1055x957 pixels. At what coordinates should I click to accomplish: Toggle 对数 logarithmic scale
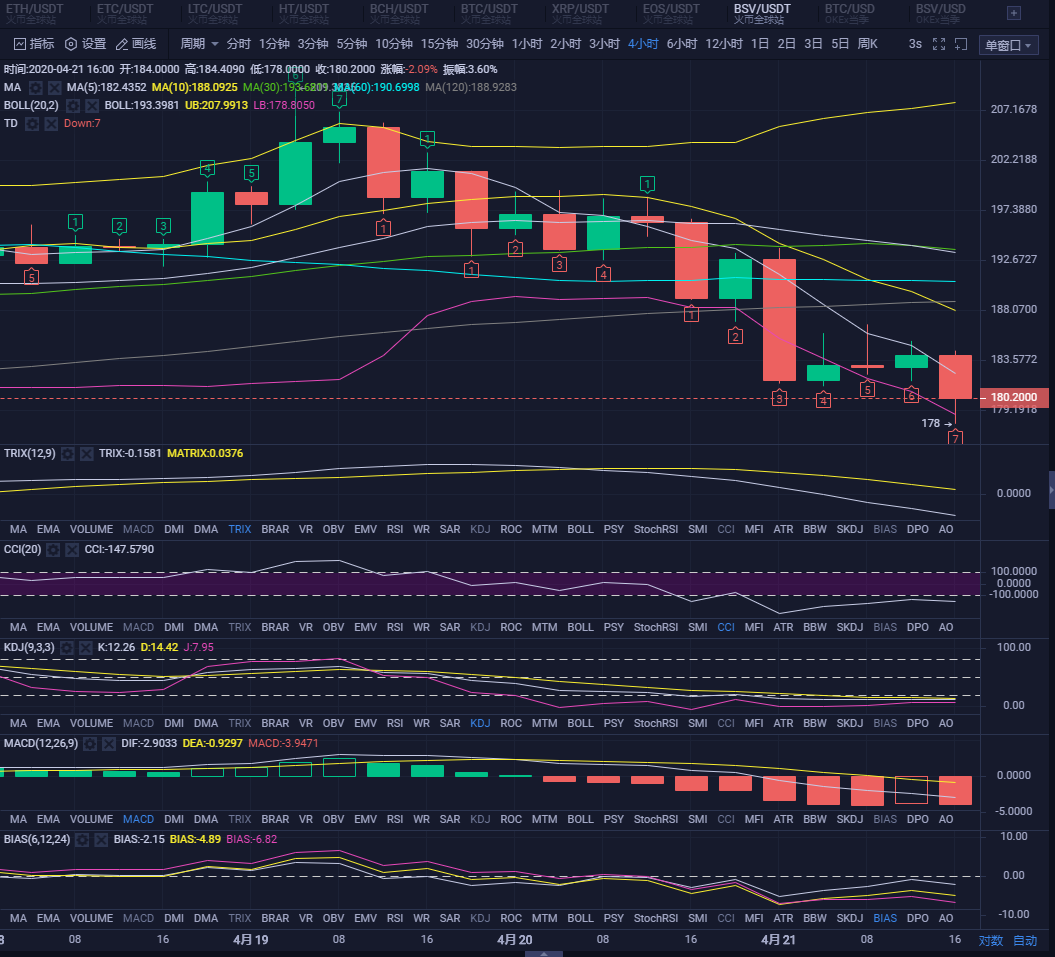(x=990, y=940)
